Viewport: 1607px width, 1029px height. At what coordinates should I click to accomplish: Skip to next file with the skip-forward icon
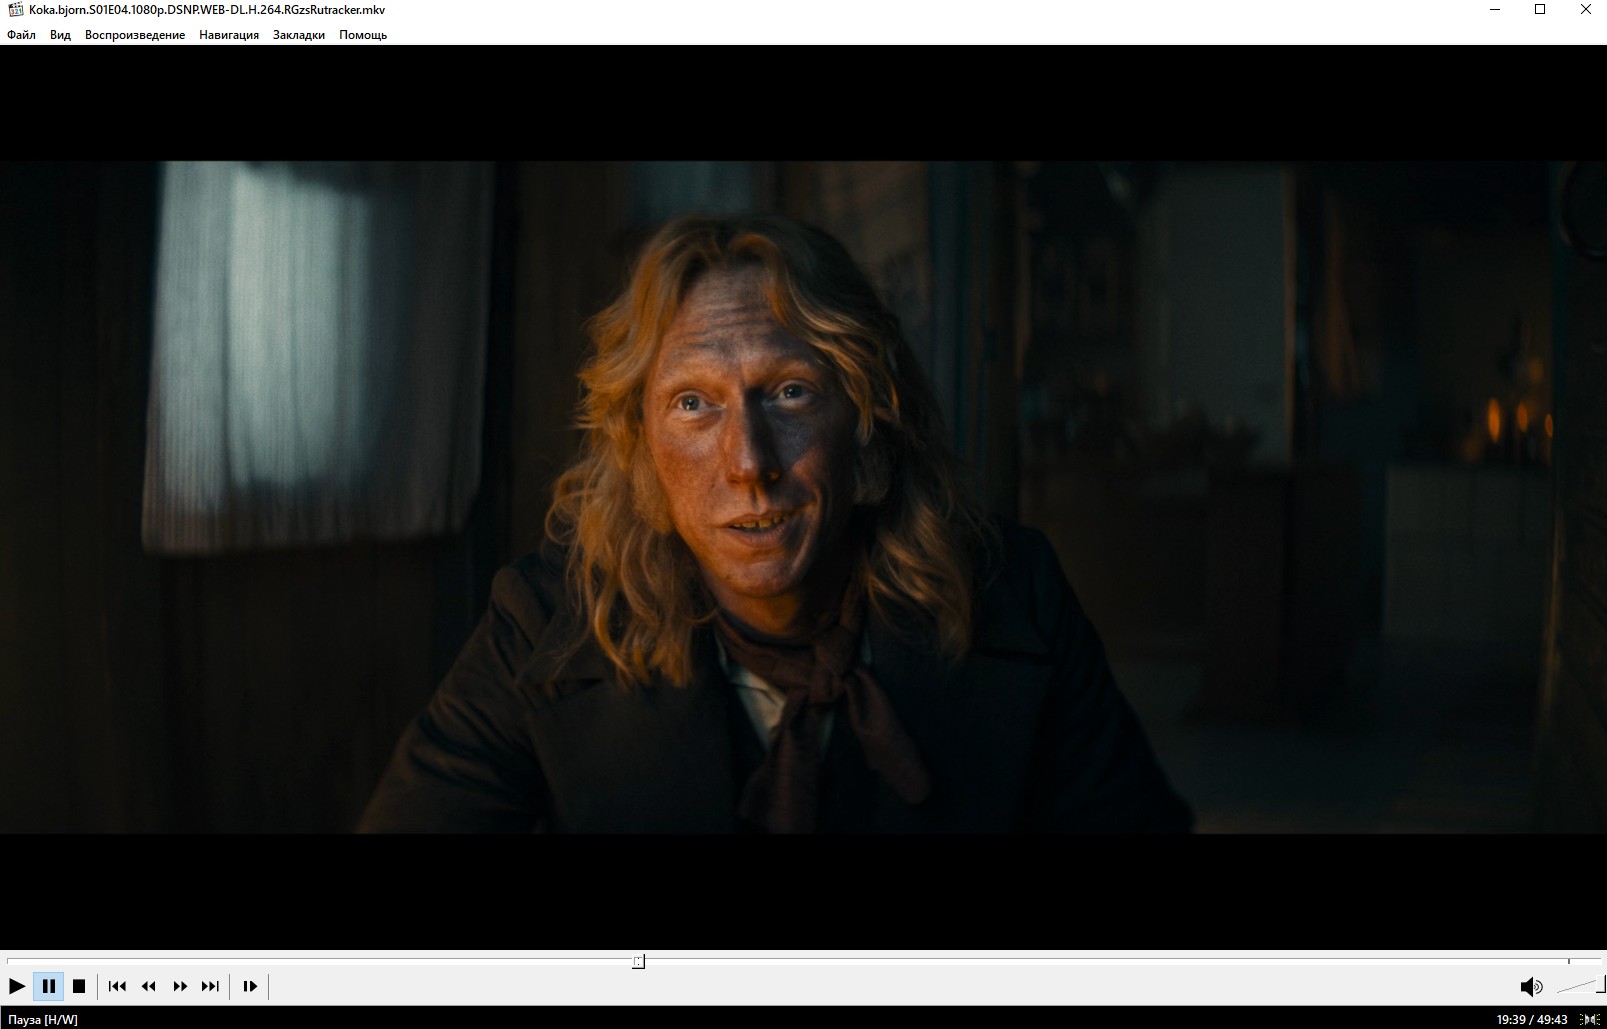[210, 986]
